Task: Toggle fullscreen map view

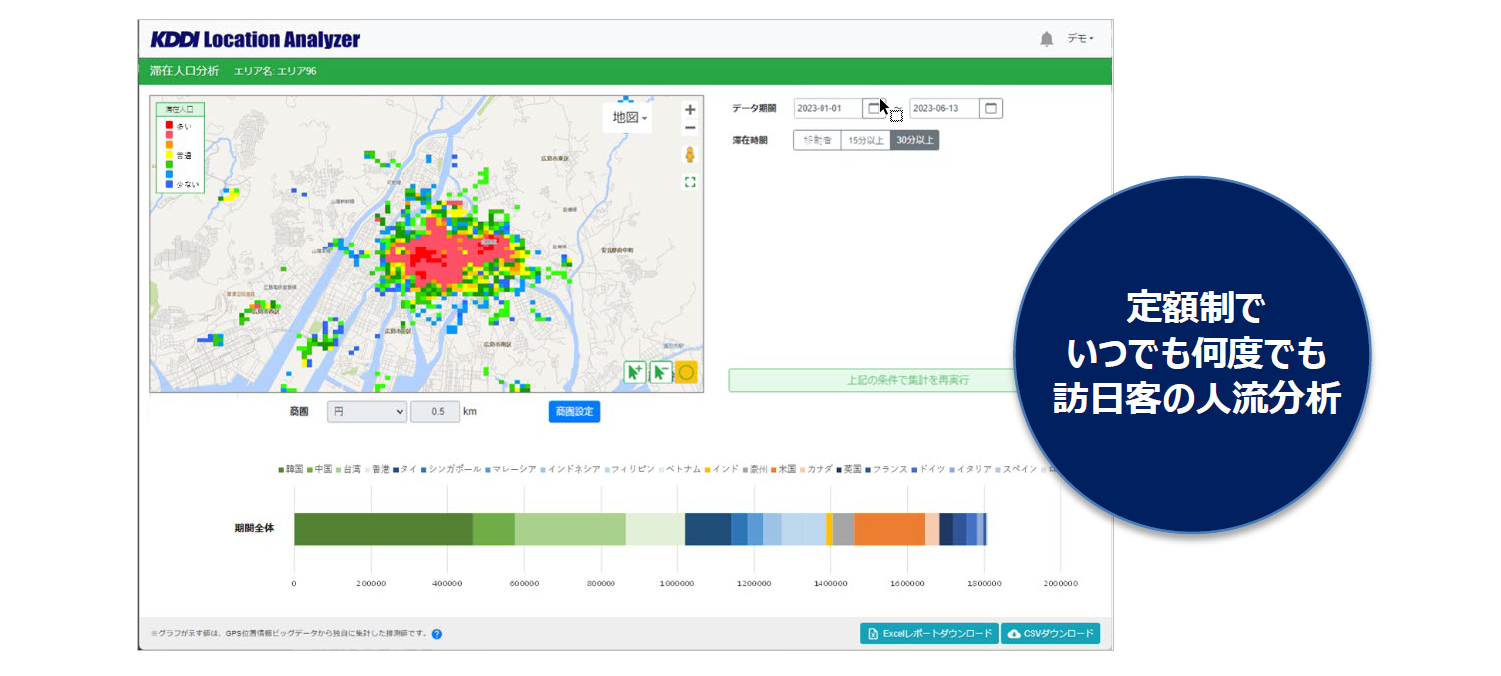Action: 690,182
